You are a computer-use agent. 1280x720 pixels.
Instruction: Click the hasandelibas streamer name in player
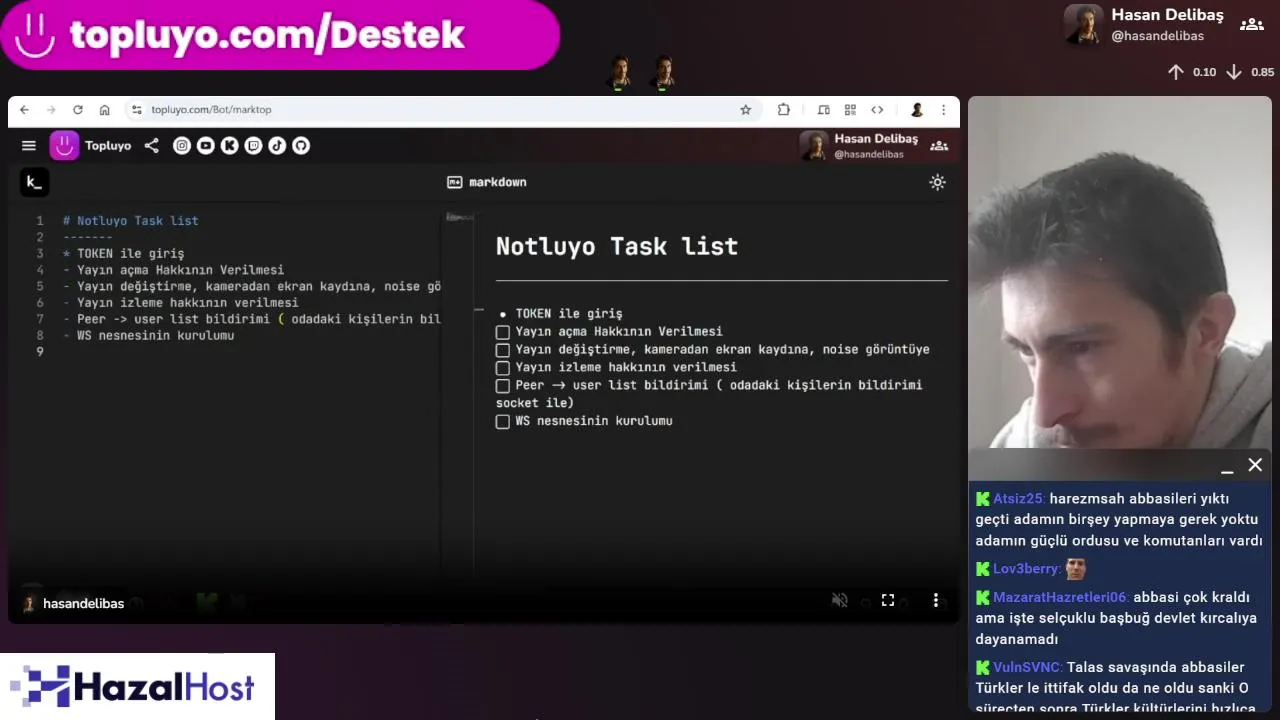point(83,604)
